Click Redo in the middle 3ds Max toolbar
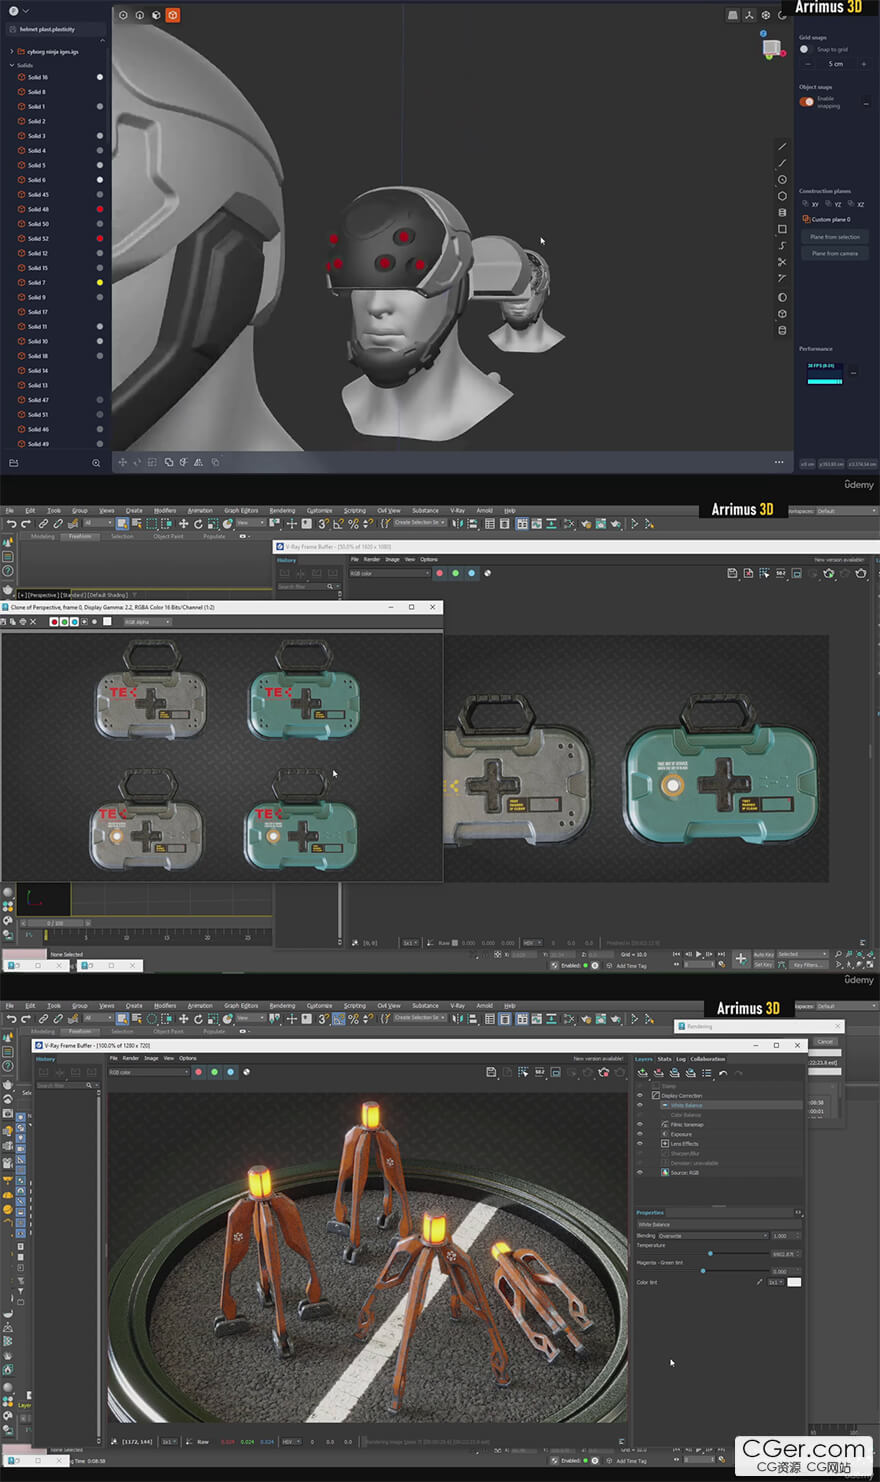880x1482 pixels. pos(26,524)
